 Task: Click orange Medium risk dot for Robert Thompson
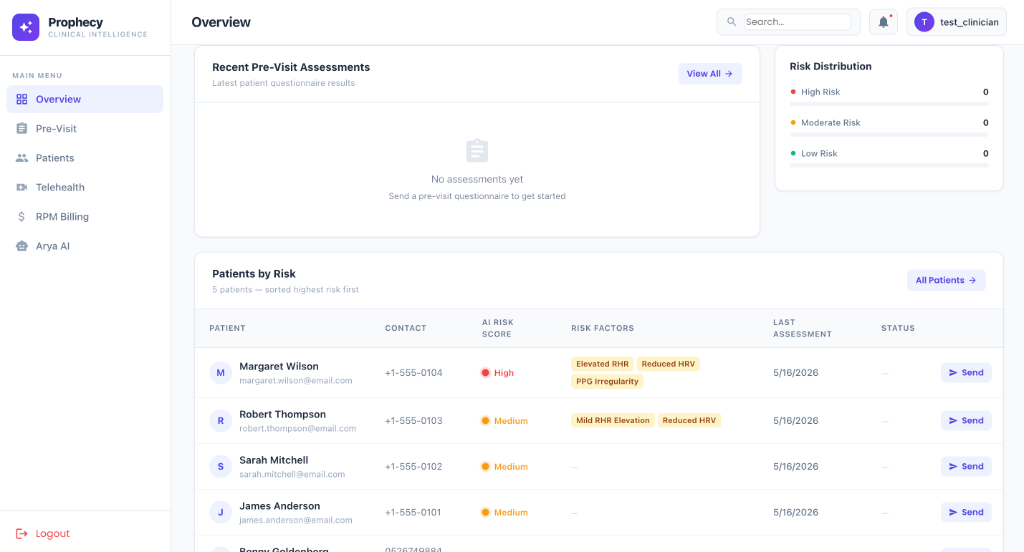(485, 421)
